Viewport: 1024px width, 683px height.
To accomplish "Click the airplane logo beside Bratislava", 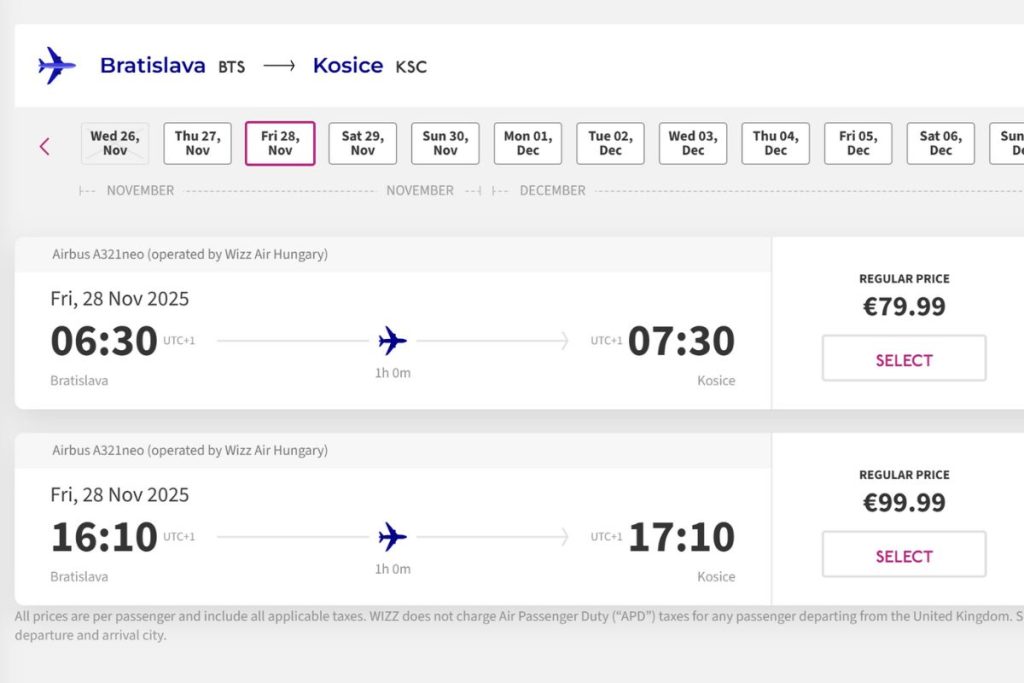I will tap(56, 66).
